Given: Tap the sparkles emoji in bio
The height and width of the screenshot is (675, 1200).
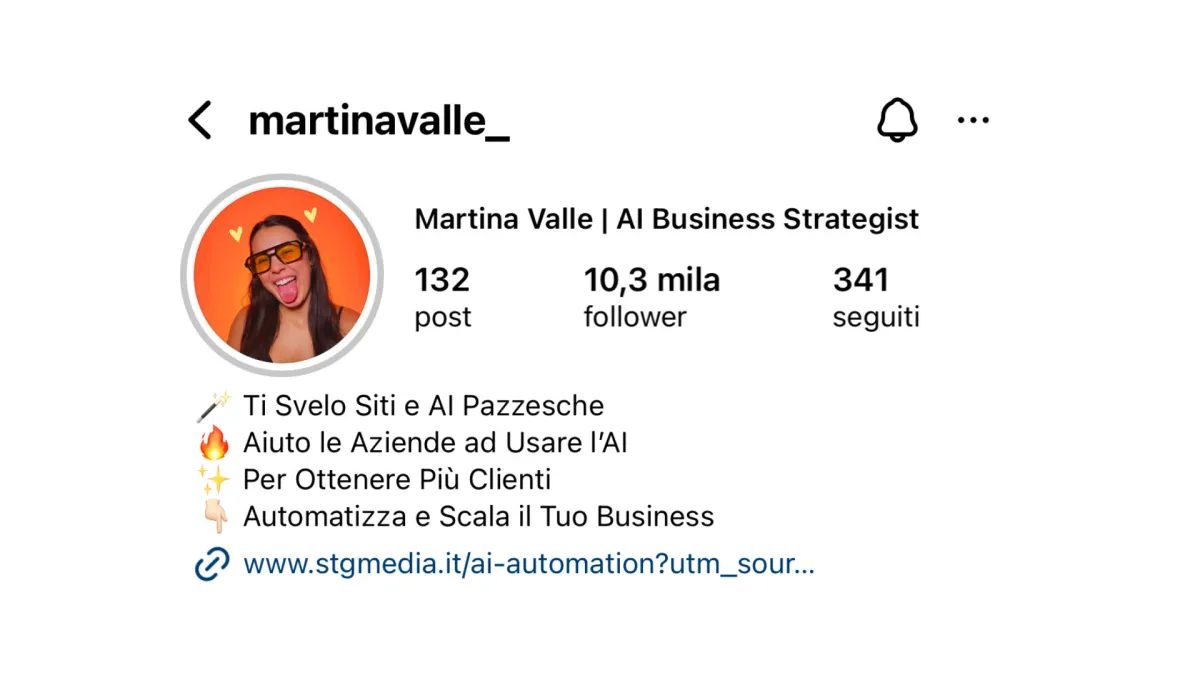Looking at the screenshot, I should pos(213,480).
